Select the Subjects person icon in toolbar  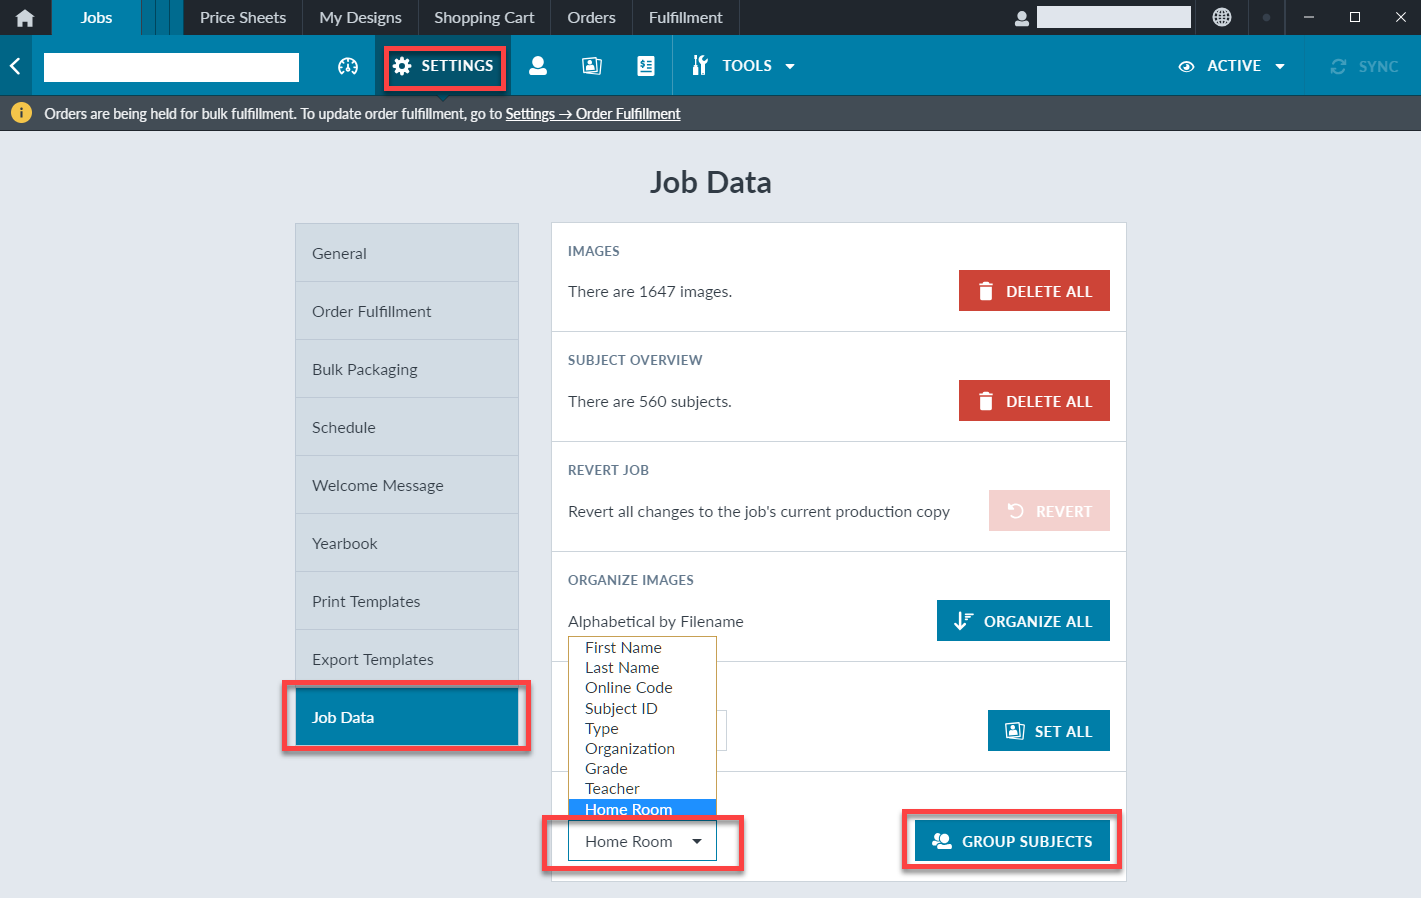pyautogui.click(x=538, y=65)
